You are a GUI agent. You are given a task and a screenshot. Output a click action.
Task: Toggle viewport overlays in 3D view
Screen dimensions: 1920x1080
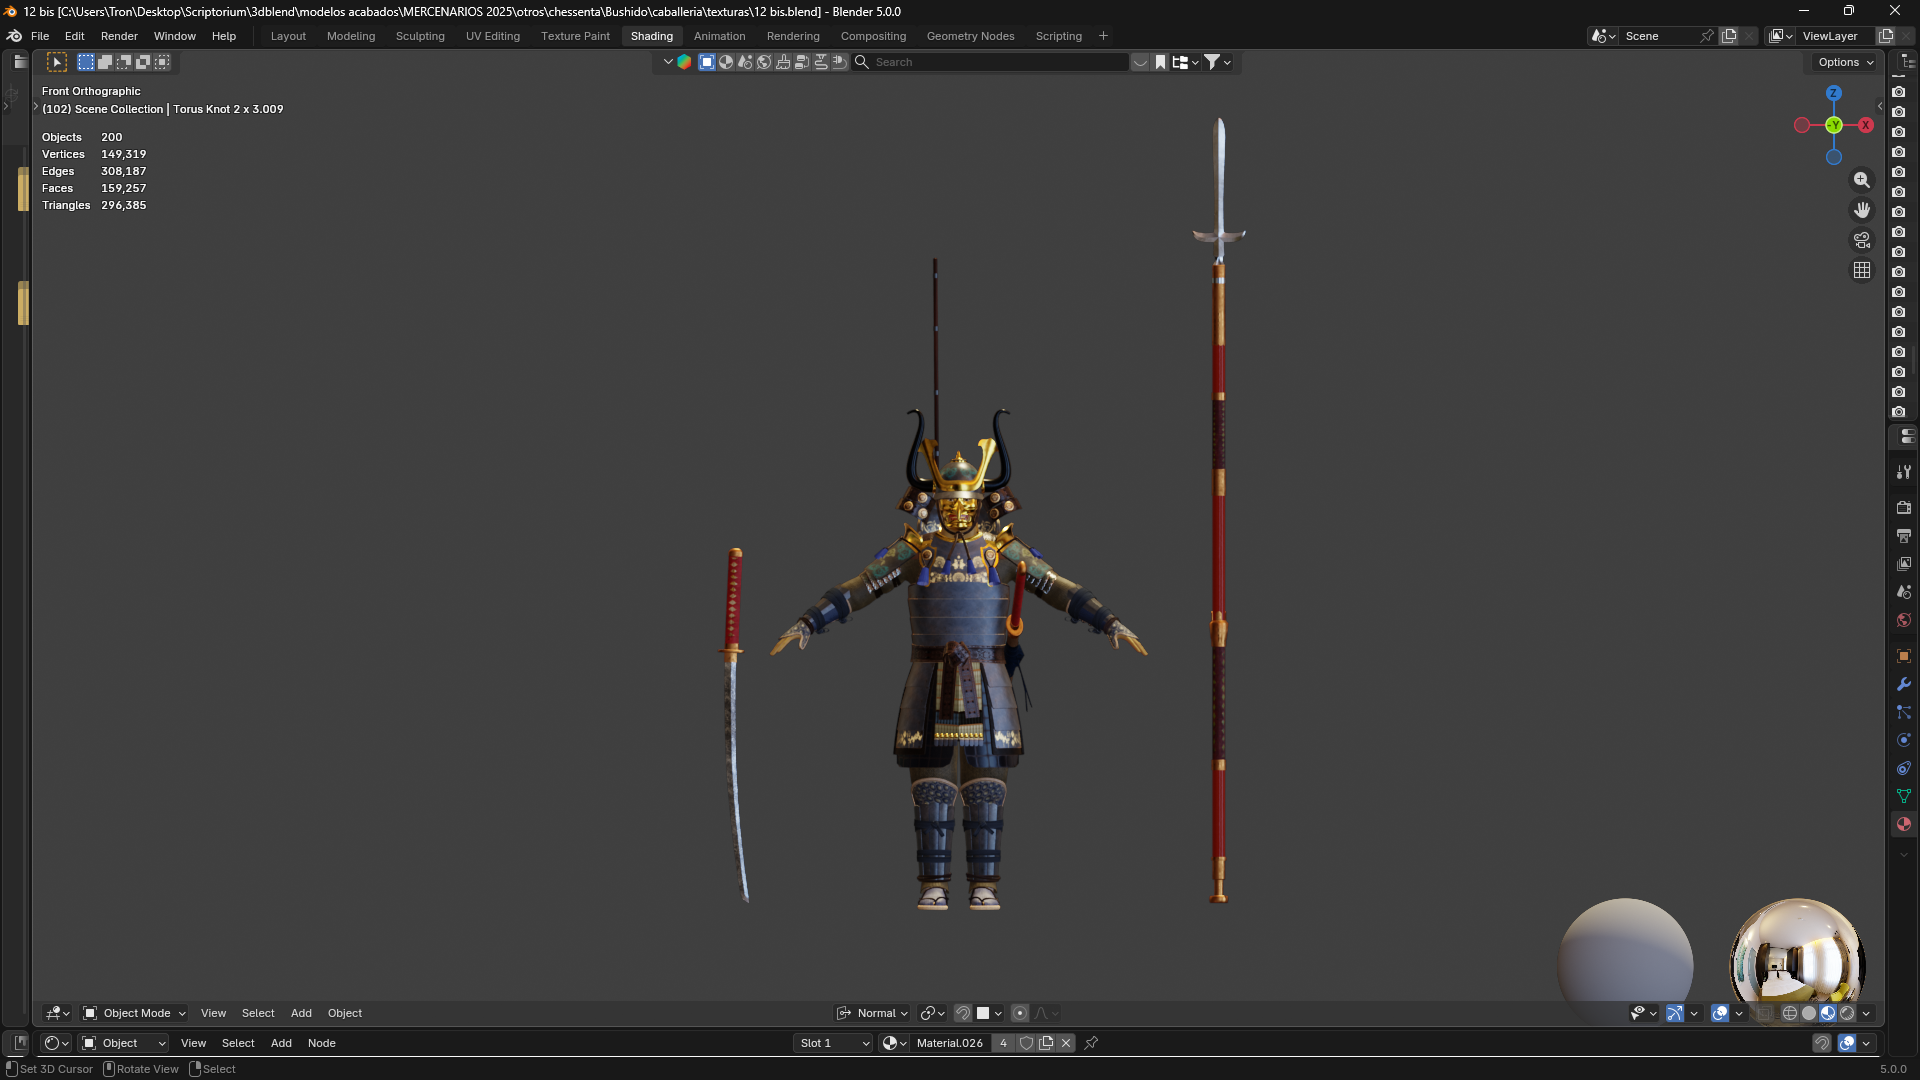tap(1720, 1013)
